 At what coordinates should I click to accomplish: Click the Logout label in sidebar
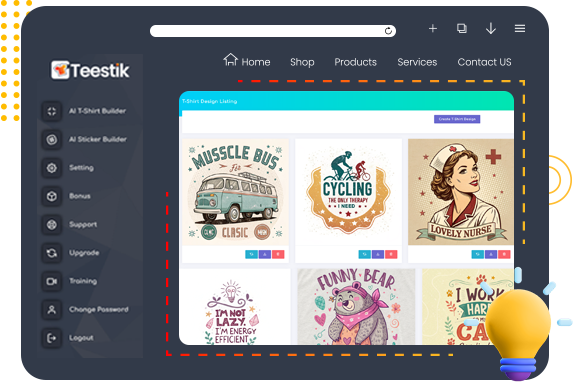point(81,338)
